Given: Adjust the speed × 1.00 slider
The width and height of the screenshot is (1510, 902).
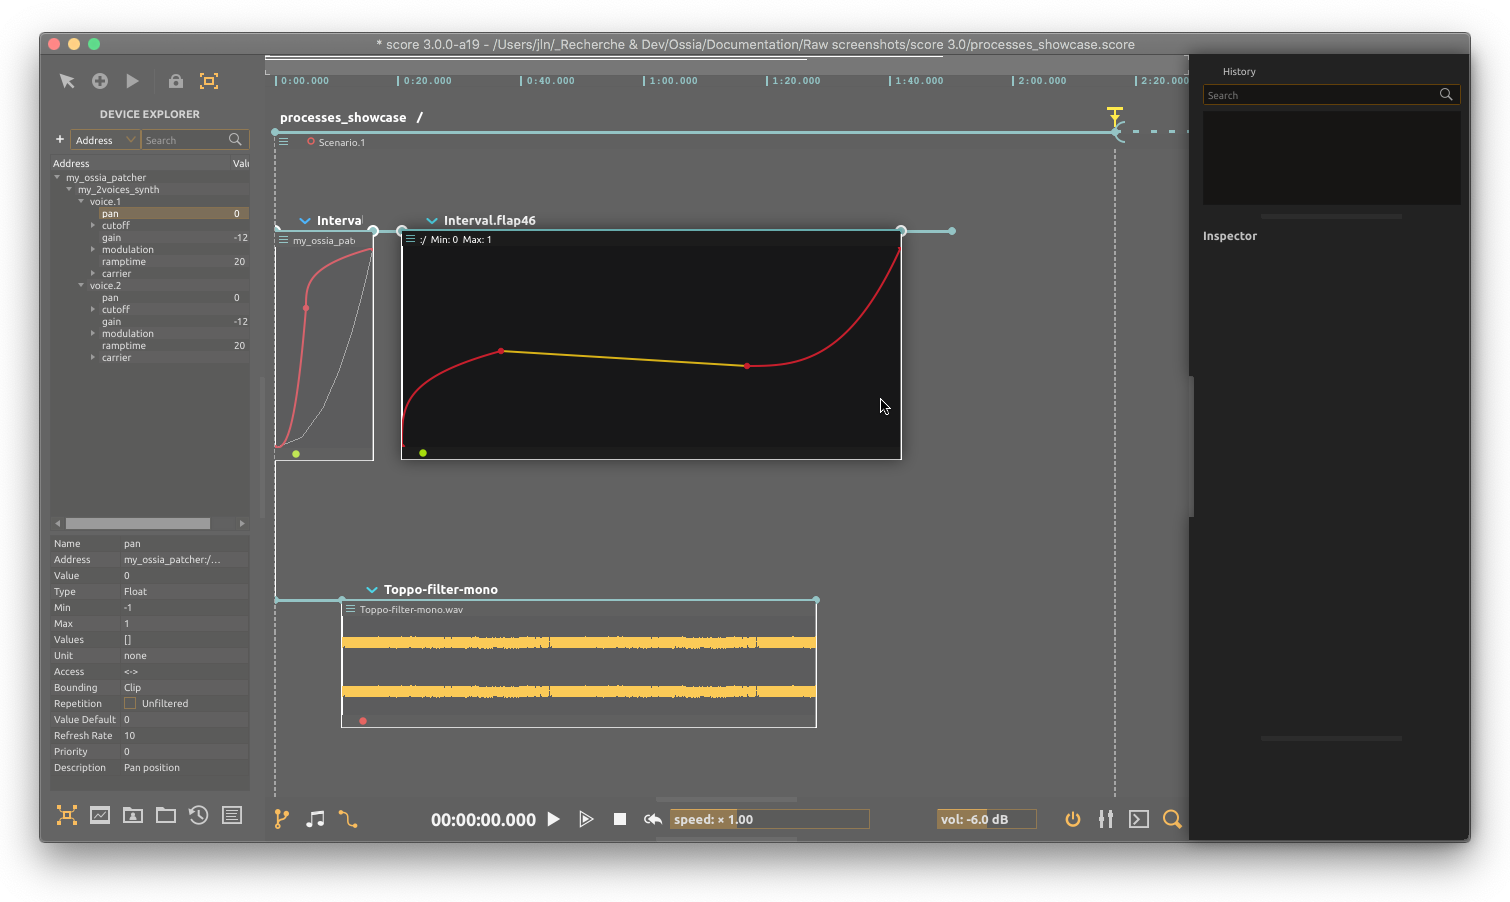Looking at the screenshot, I should [x=769, y=819].
